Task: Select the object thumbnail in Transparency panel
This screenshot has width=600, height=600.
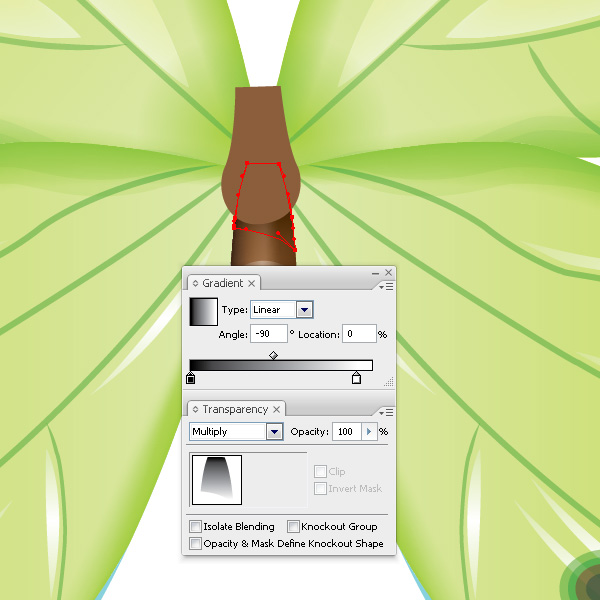Action: click(x=217, y=480)
